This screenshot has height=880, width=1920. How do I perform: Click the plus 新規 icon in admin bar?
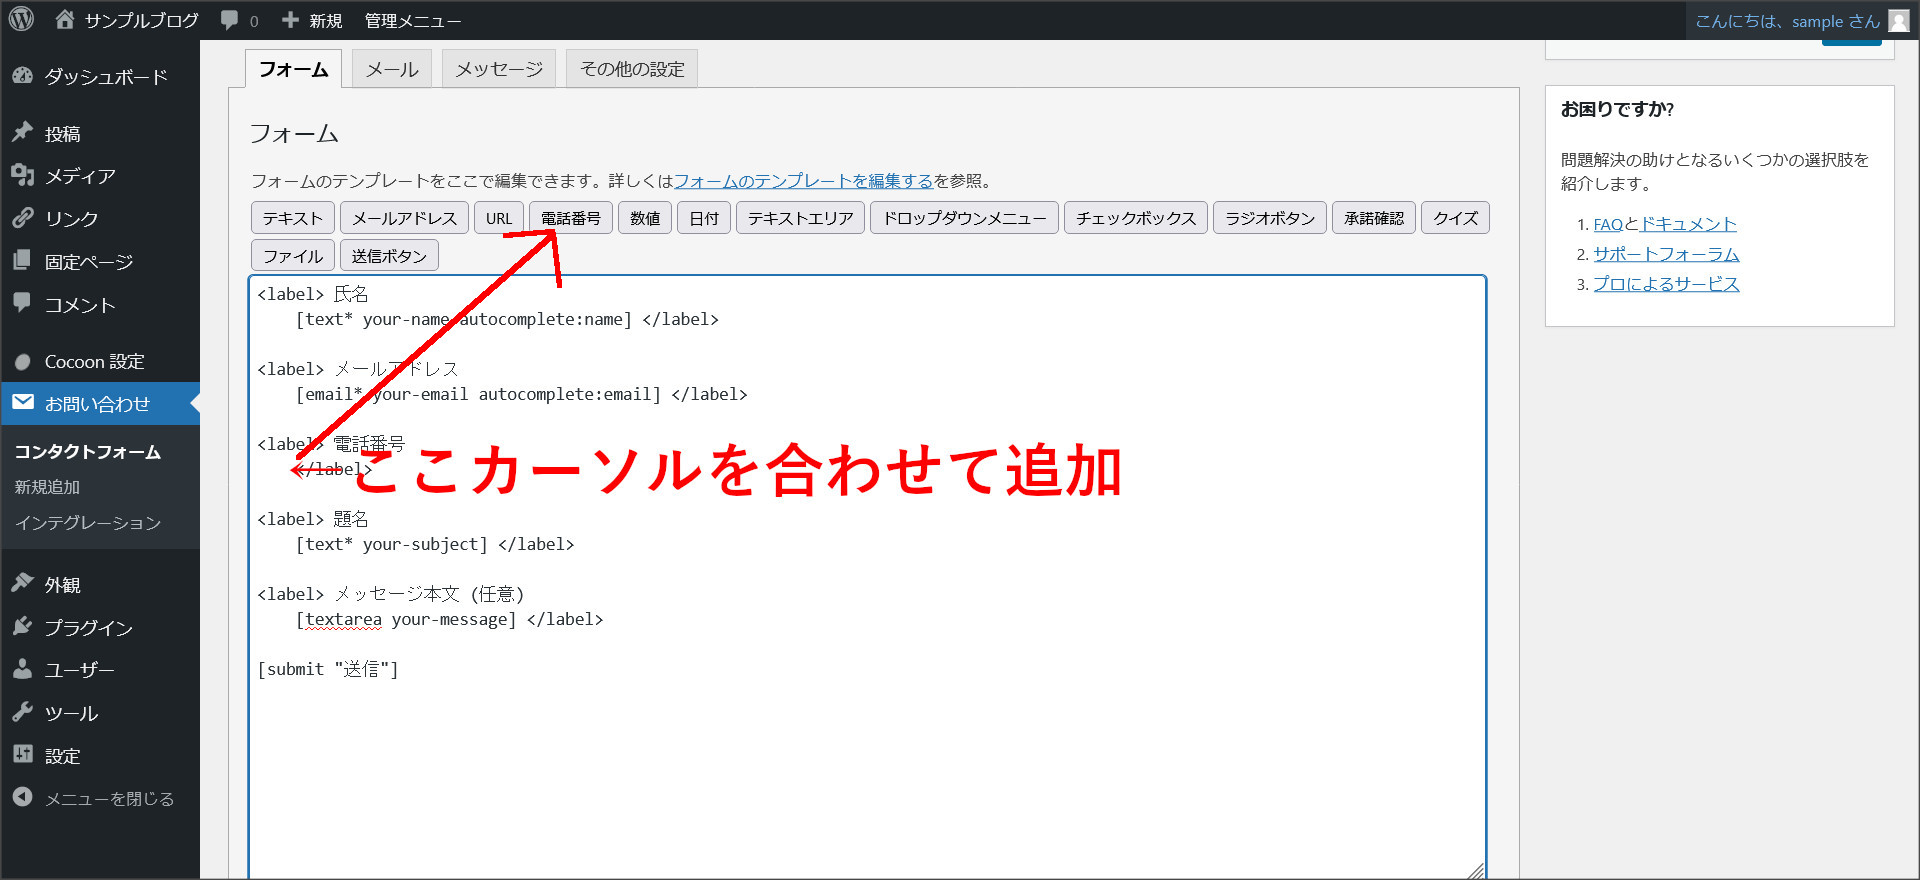pos(291,20)
